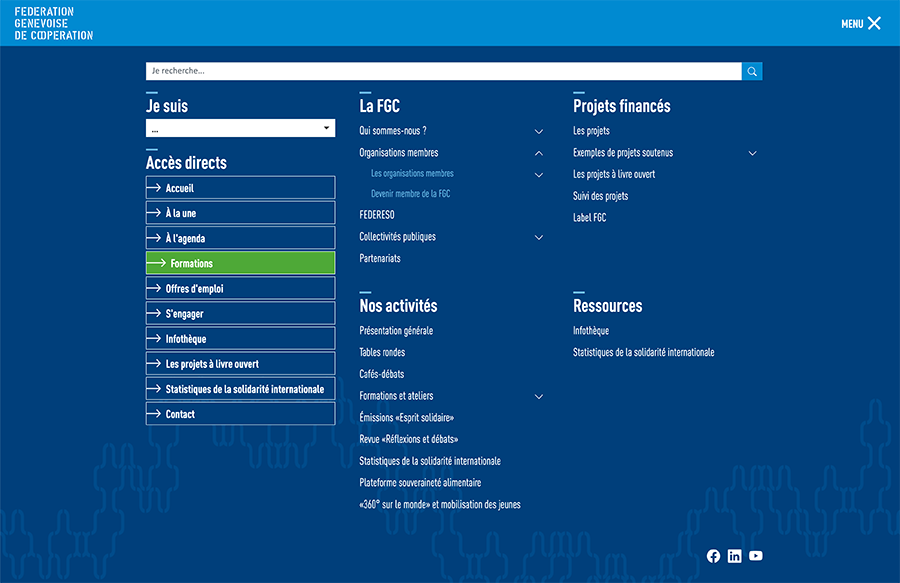This screenshot has height=583, width=900.
Task: Open 'Formations et ateliers' menu item
Action: click(396, 396)
